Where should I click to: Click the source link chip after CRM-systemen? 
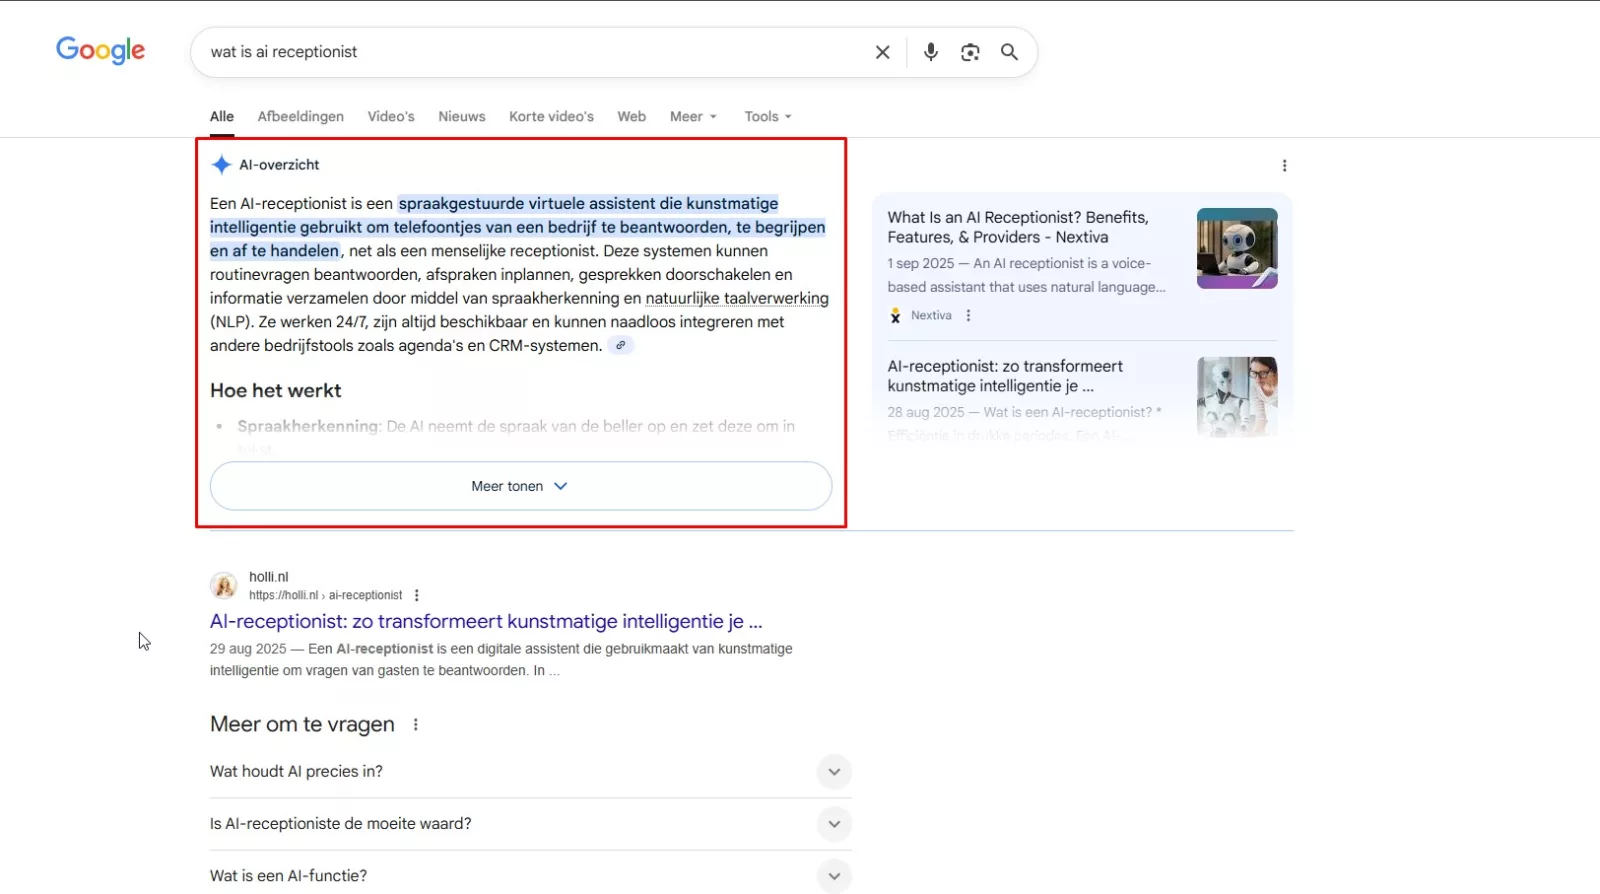point(620,346)
